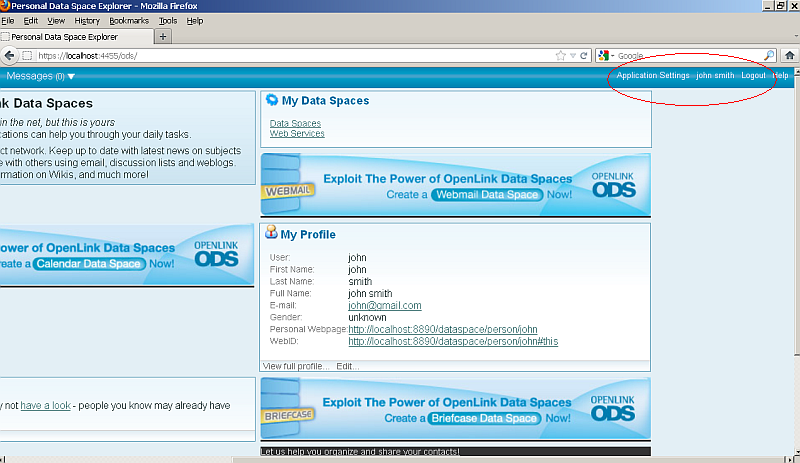
Task: Click the Application Settings link
Action: (x=652, y=76)
